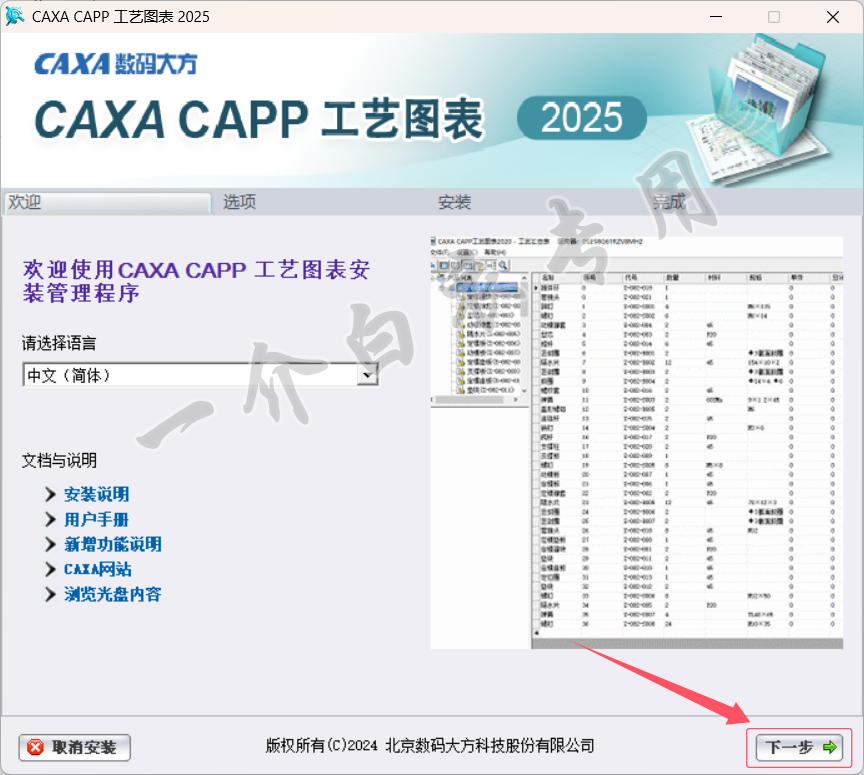The height and width of the screenshot is (775, 864).
Task: Close the installer window
Action: coord(833,17)
